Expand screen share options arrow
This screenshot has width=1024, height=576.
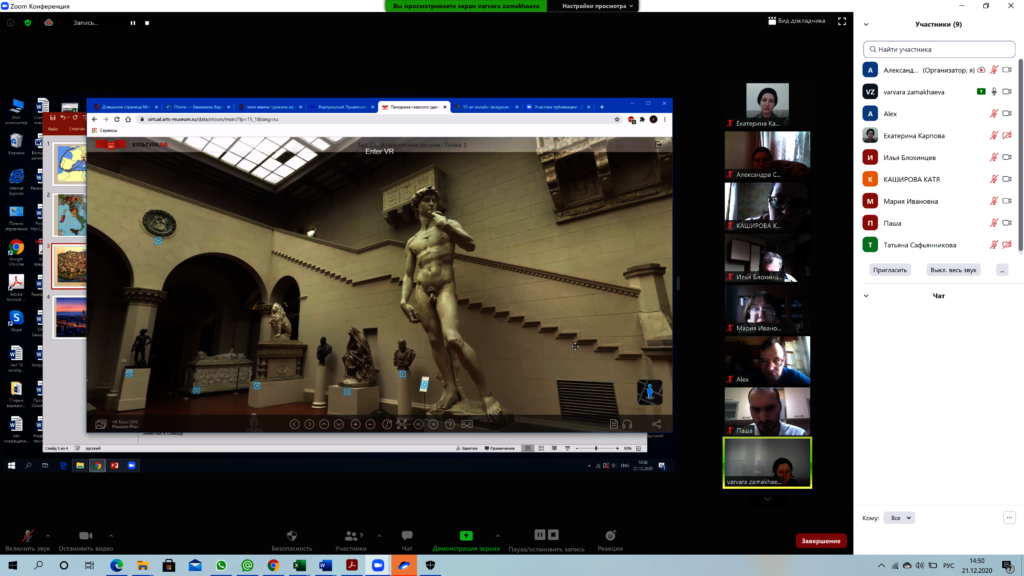tap(498, 536)
